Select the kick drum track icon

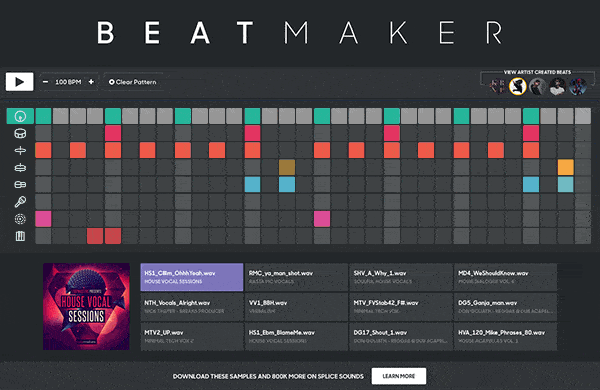(x=20, y=116)
